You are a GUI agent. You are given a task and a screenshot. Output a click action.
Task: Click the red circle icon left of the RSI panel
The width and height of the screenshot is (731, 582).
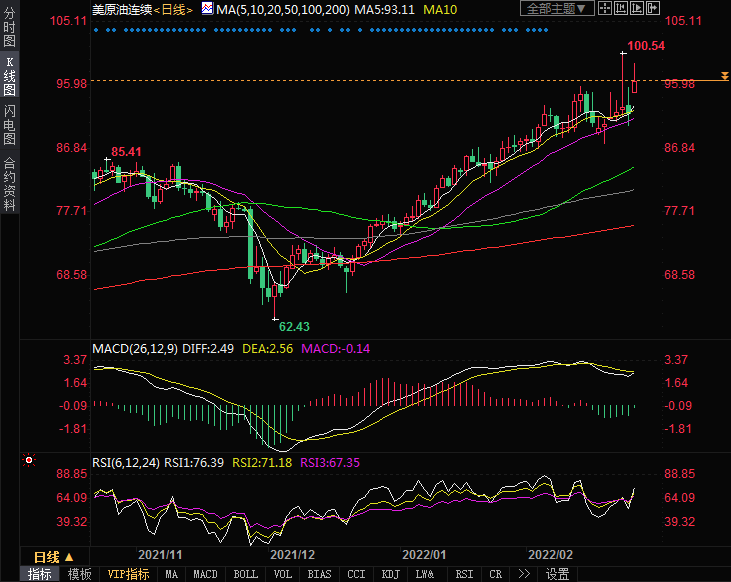pos(29,461)
